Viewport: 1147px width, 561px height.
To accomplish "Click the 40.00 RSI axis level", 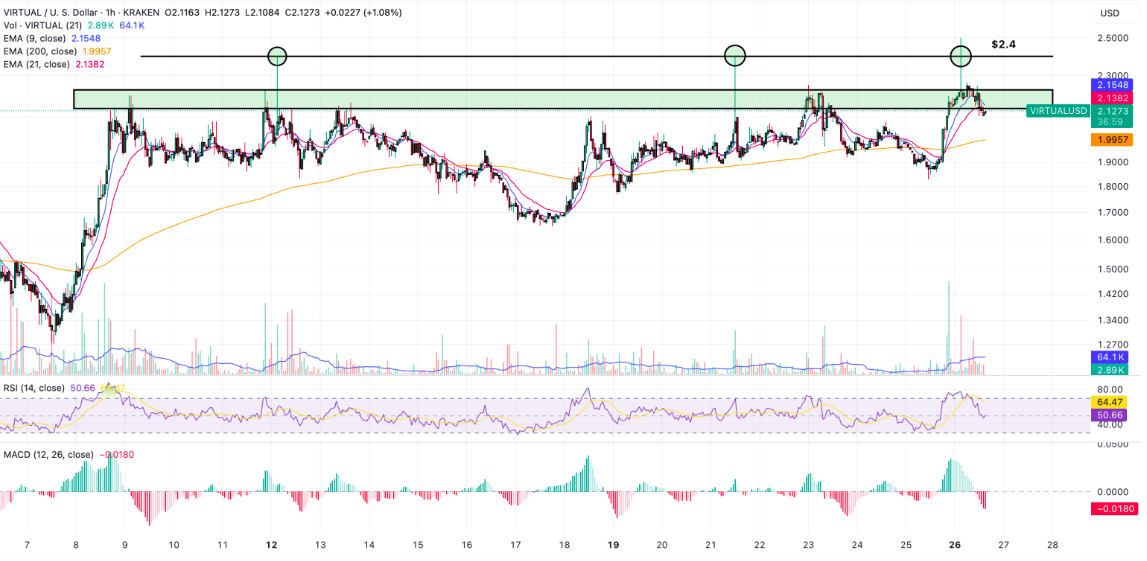I will 1109,425.
